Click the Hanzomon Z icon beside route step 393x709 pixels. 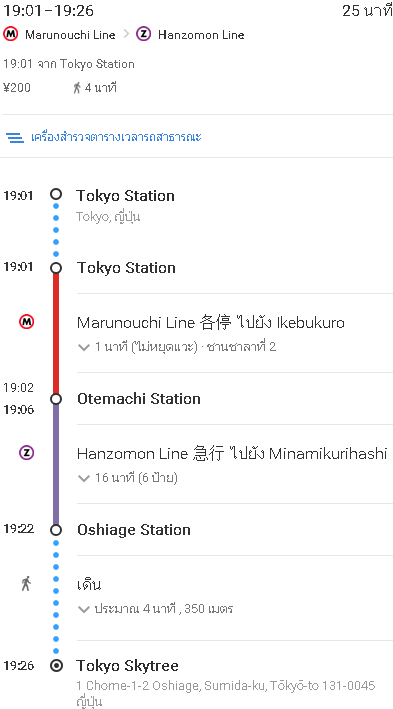click(x=26, y=453)
